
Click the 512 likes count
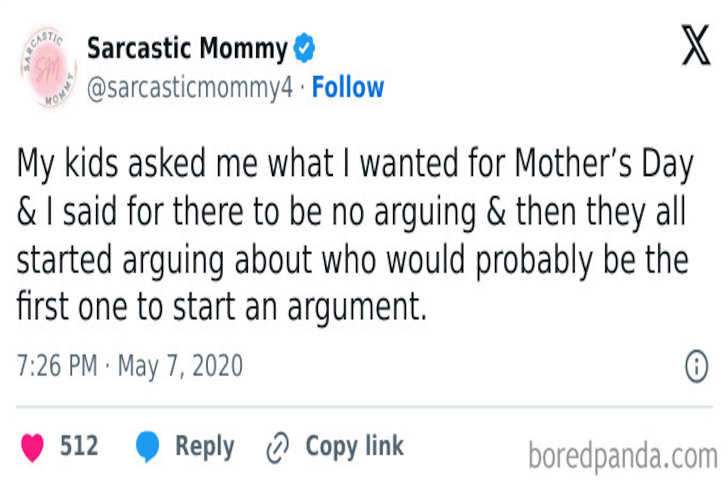(79, 446)
